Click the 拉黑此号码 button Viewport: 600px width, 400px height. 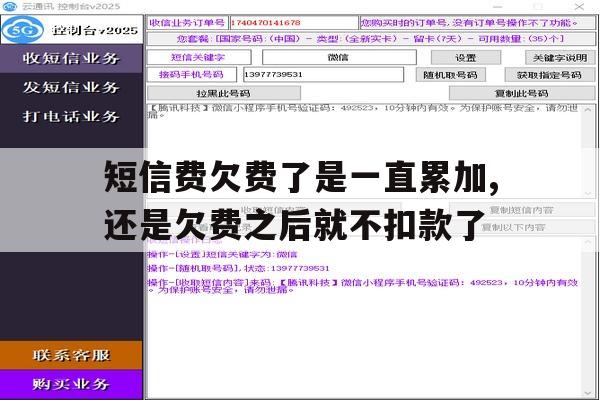(223, 93)
